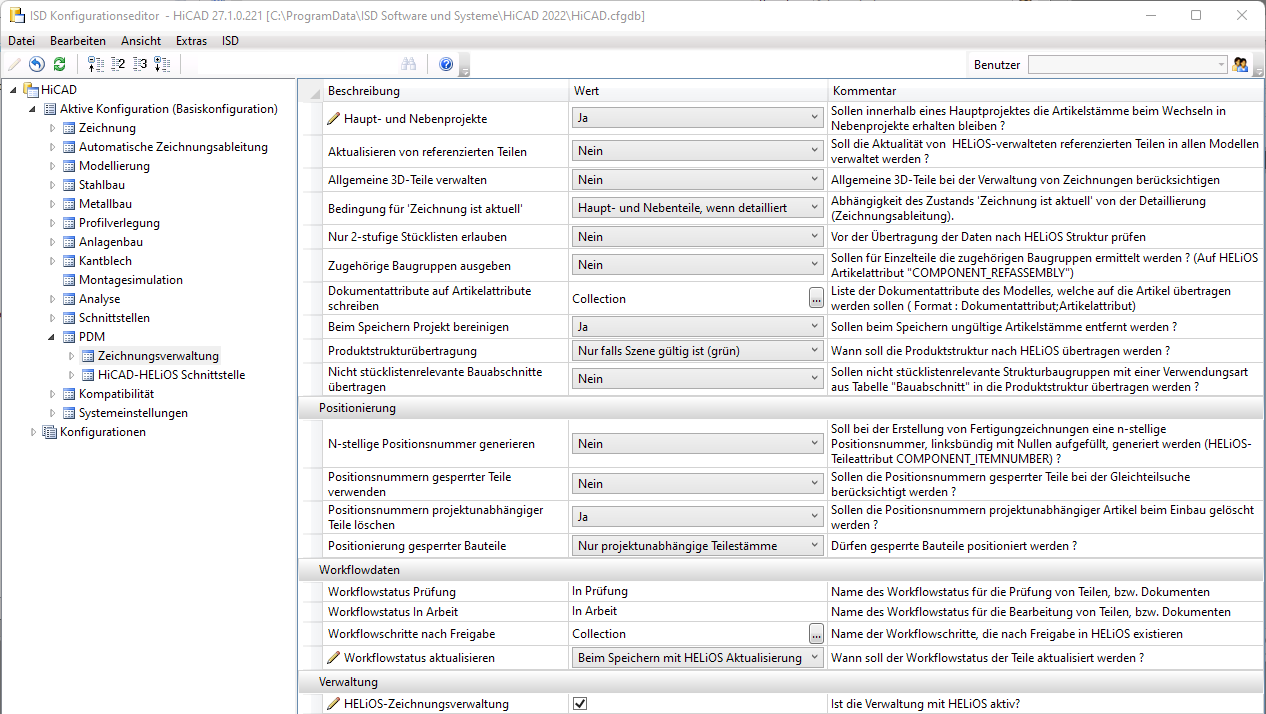Image resolution: width=1266 pixels, height=714 pixels.
Task: Open the Zugehörige Baugruppen ausgeben dropdown
Action: click(x=698, y=265)
